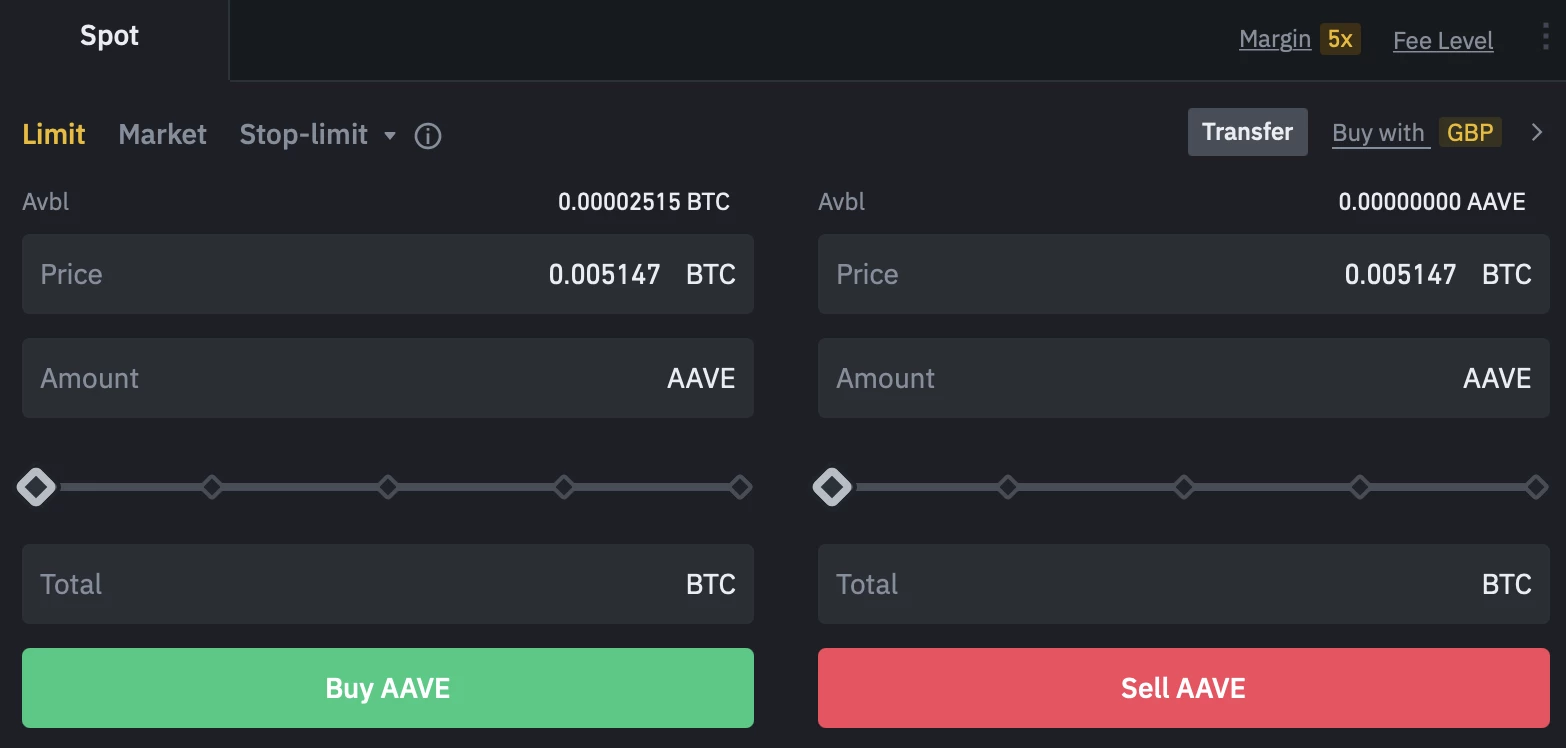Set buy slider to 50% marker
Image resolution: width=1566 pixels, height=748 pixels.
[x=388, y=487]
